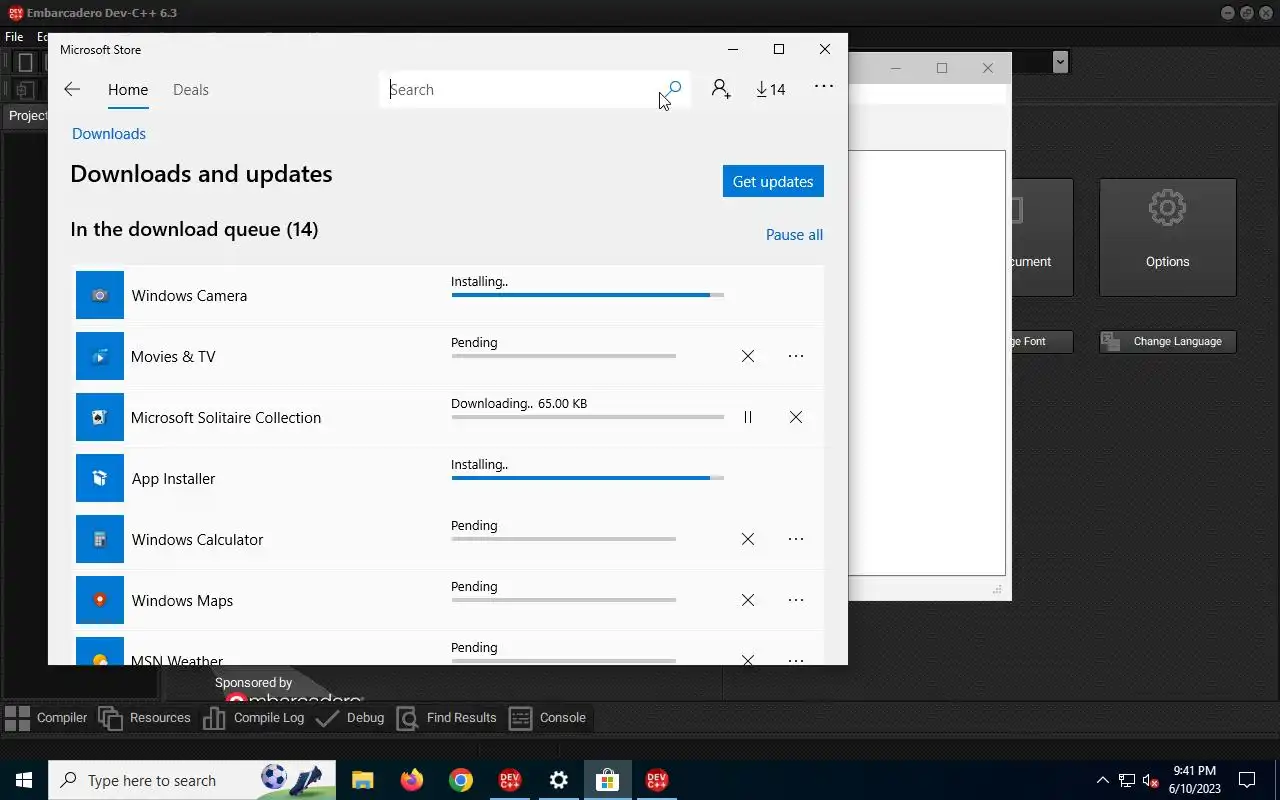Open the notification center icon
The image size is (1280, 800).
(x=1247, y=780)
